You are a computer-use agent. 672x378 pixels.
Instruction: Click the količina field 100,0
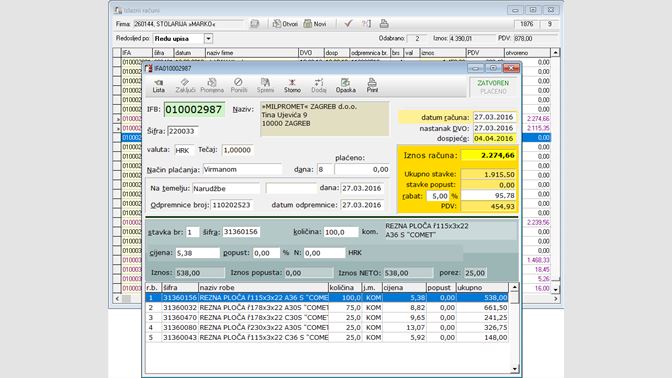point(341,232)
